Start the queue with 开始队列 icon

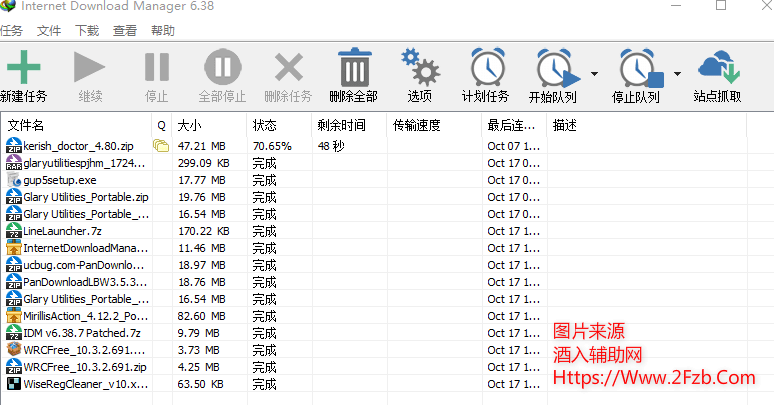pyautogui.click(x=553, y=68)
